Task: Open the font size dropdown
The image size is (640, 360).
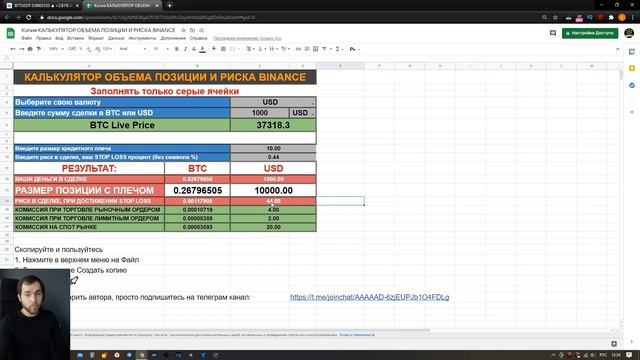Action: [160, 49]
